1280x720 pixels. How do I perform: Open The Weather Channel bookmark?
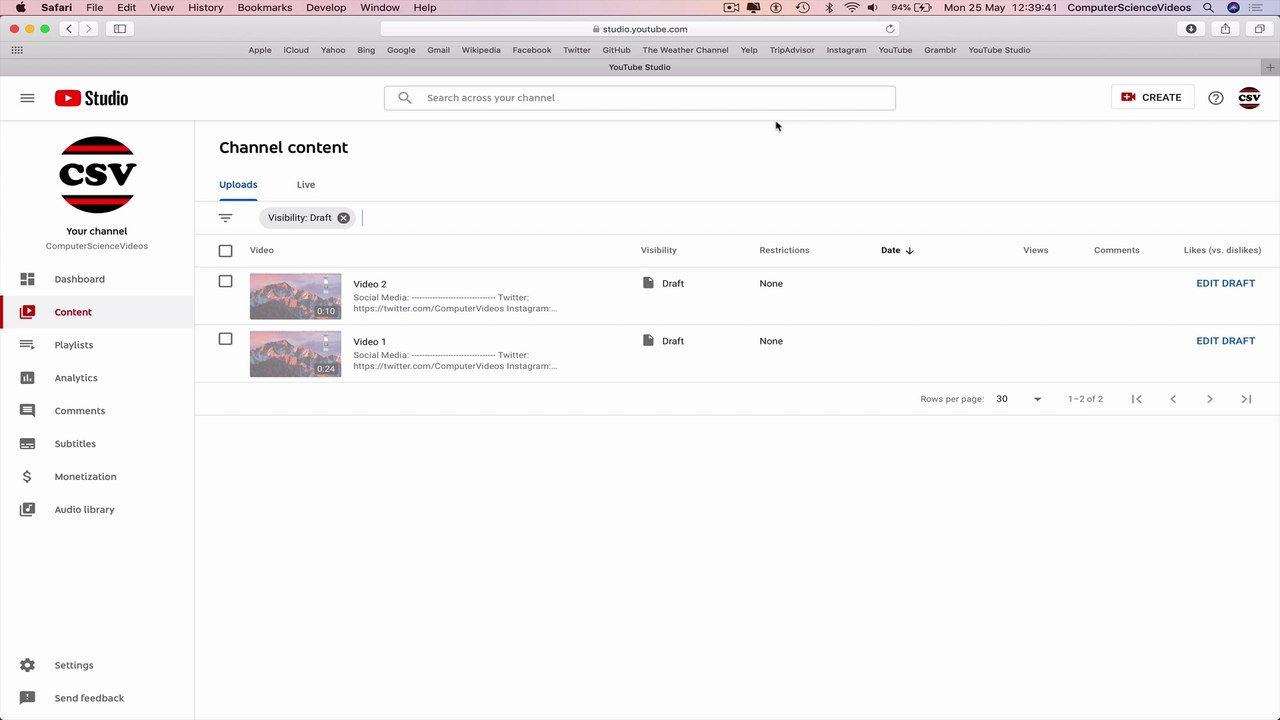[x=685, y=50]
